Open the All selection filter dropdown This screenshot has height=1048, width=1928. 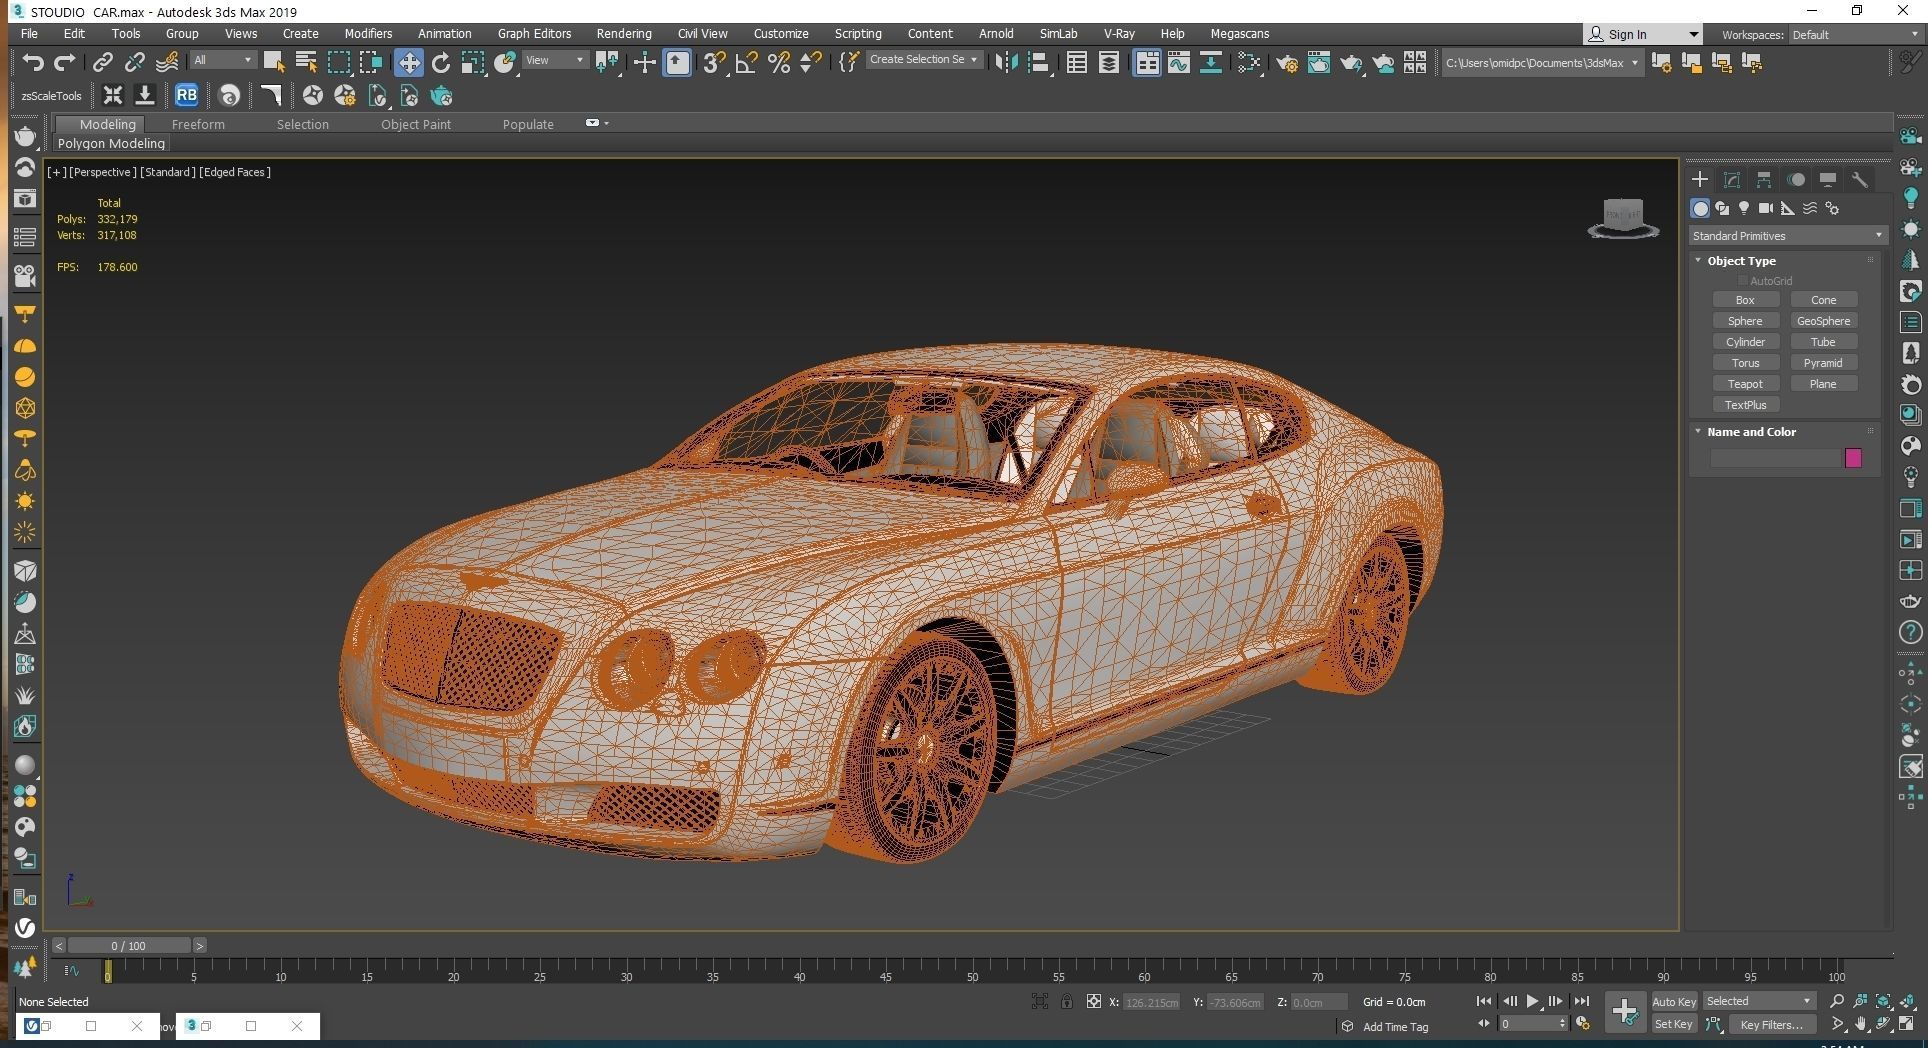click(x=223, y=60)
